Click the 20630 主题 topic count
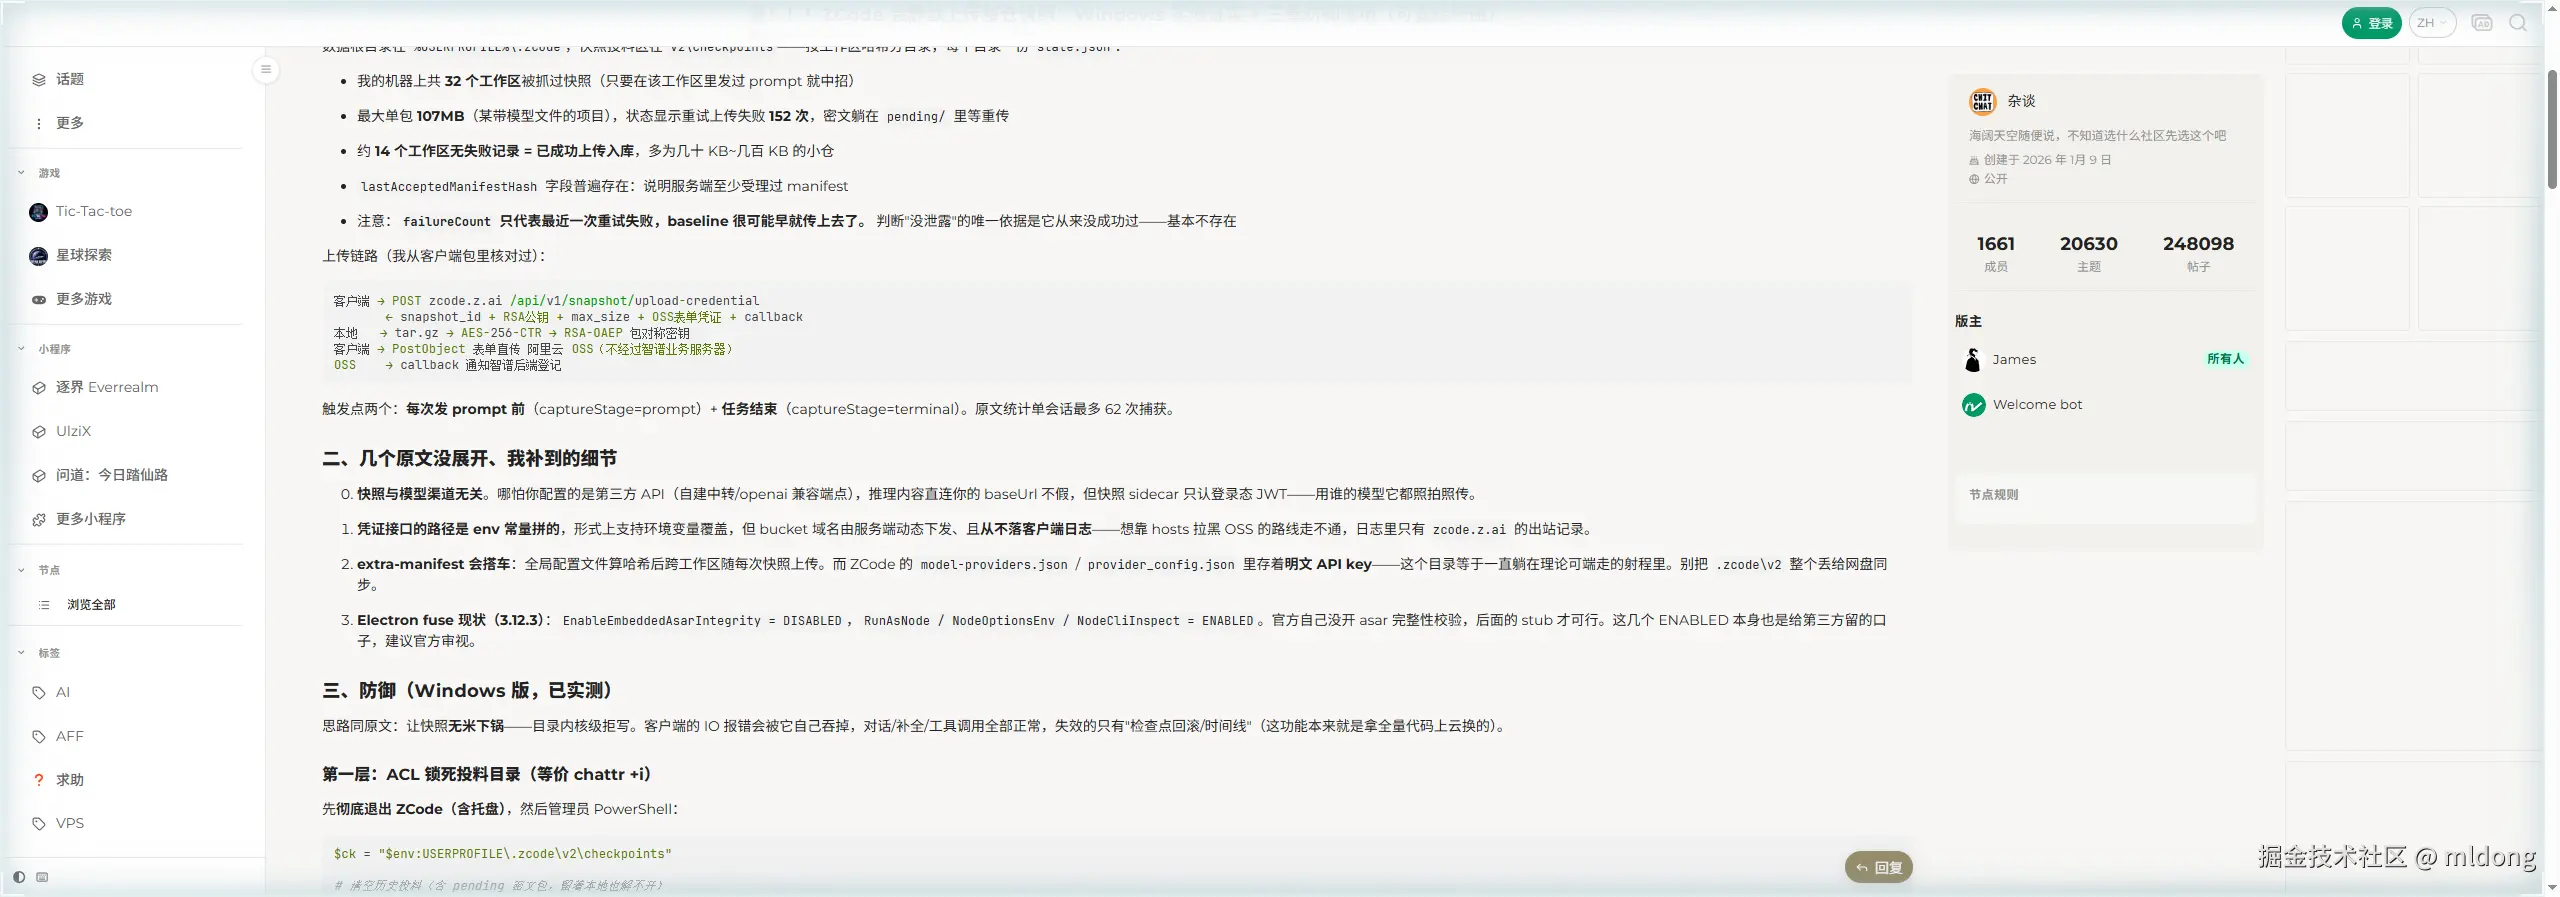Viewport: 2560px width, 897px height. (2088, 253)
